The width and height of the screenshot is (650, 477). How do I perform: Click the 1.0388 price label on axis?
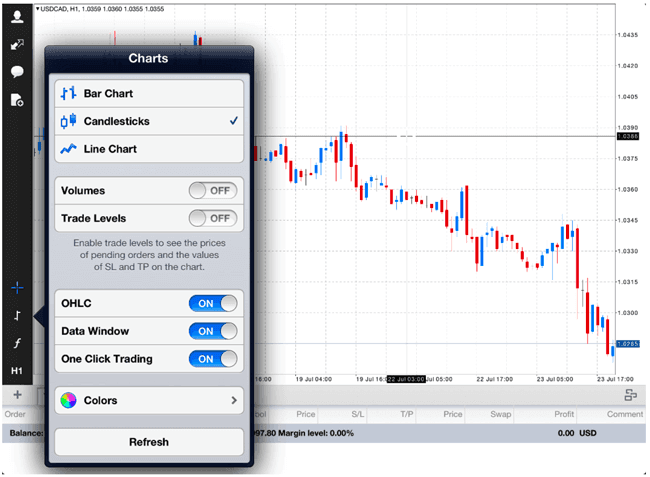[x=628, y=136]
